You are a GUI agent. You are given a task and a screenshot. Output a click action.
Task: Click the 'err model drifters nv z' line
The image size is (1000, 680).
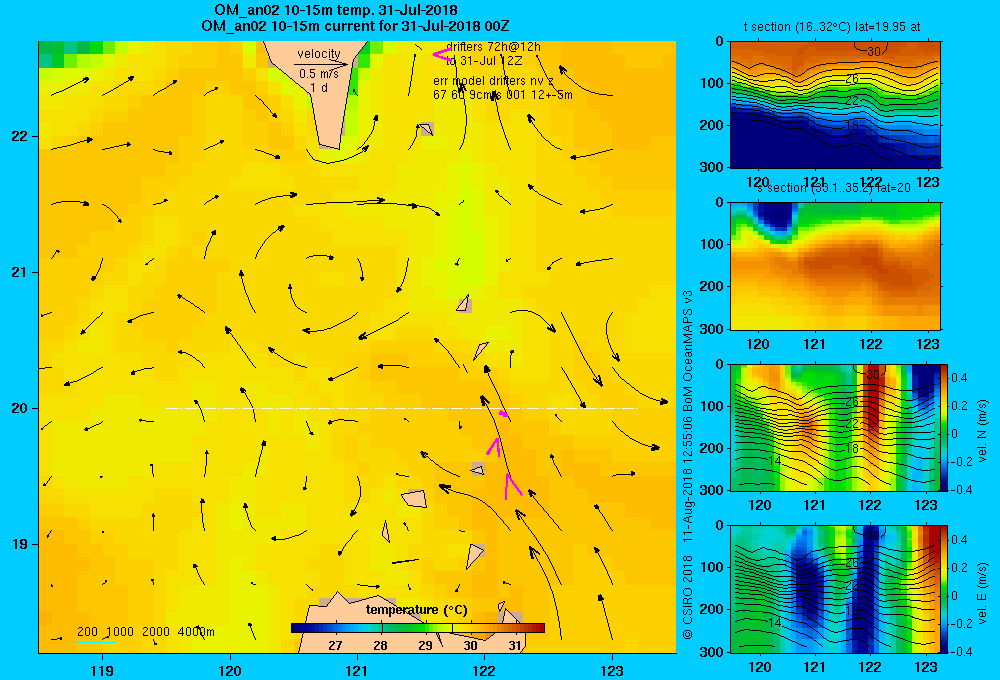tap(493, 81)
